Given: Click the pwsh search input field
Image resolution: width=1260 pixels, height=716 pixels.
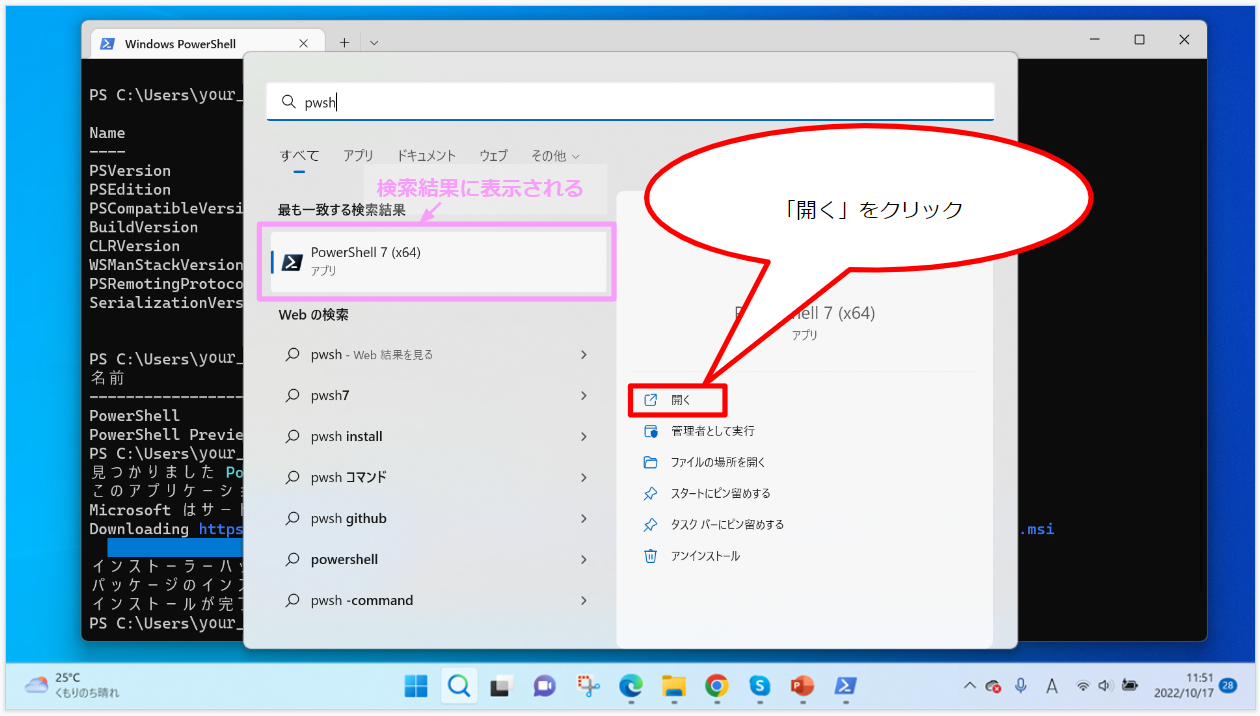Looking at the screenshot, I should [x=630, y=102].
